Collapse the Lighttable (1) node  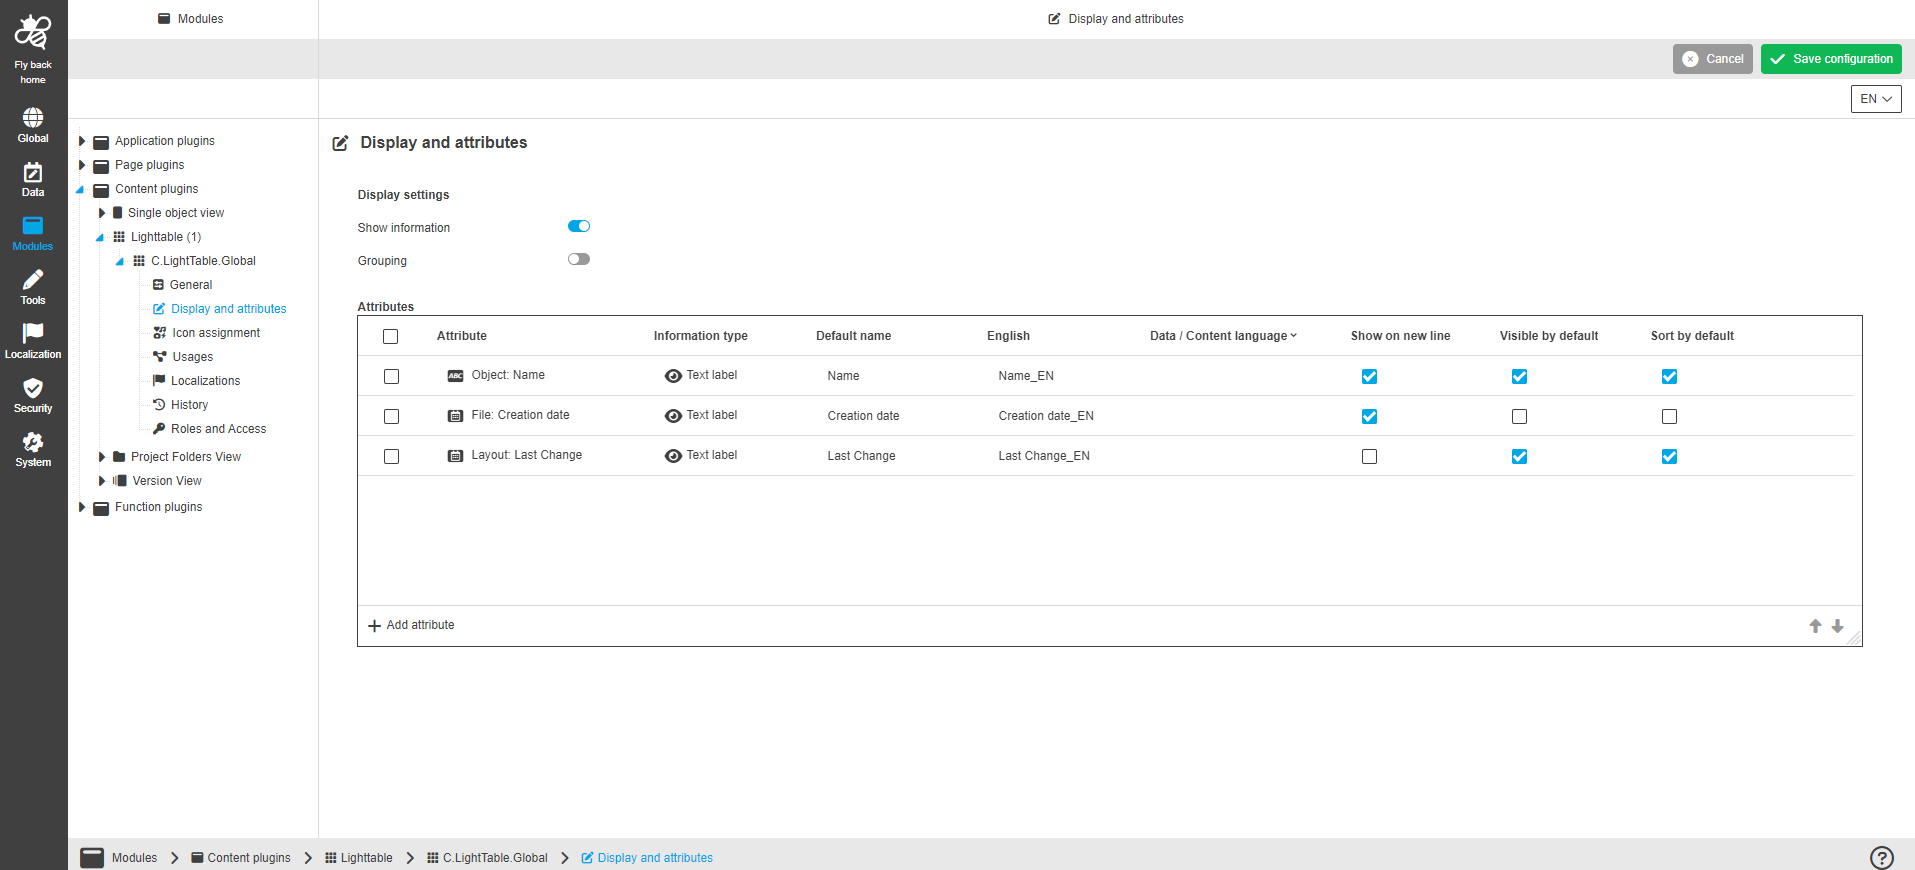click(x=100, y=237)
